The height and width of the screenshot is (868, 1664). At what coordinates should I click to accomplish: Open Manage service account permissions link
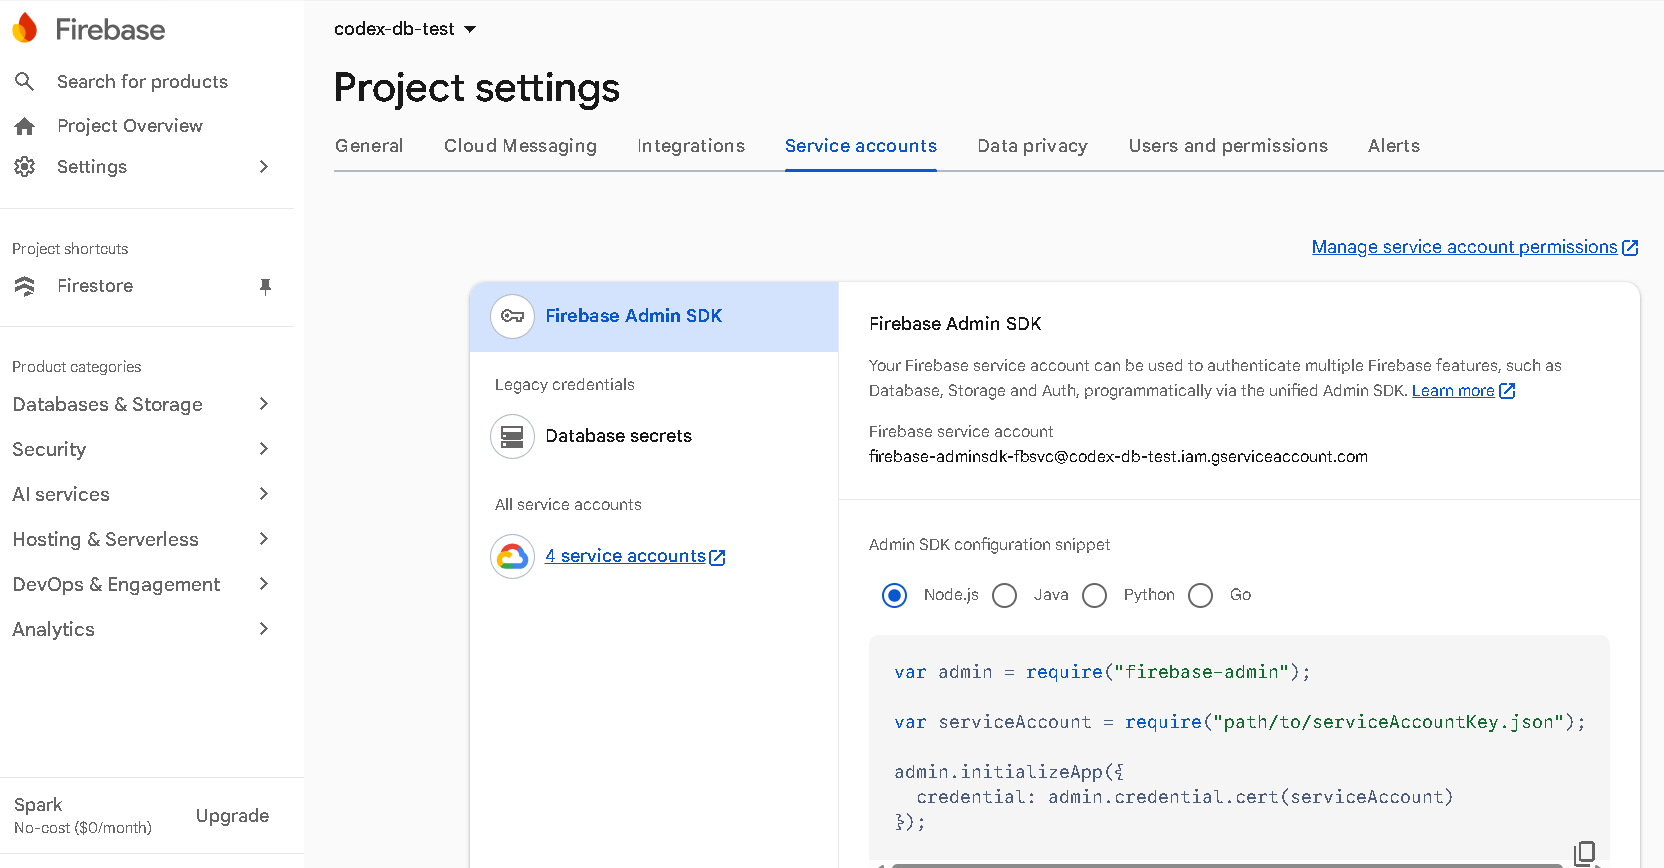(1464, 247)
